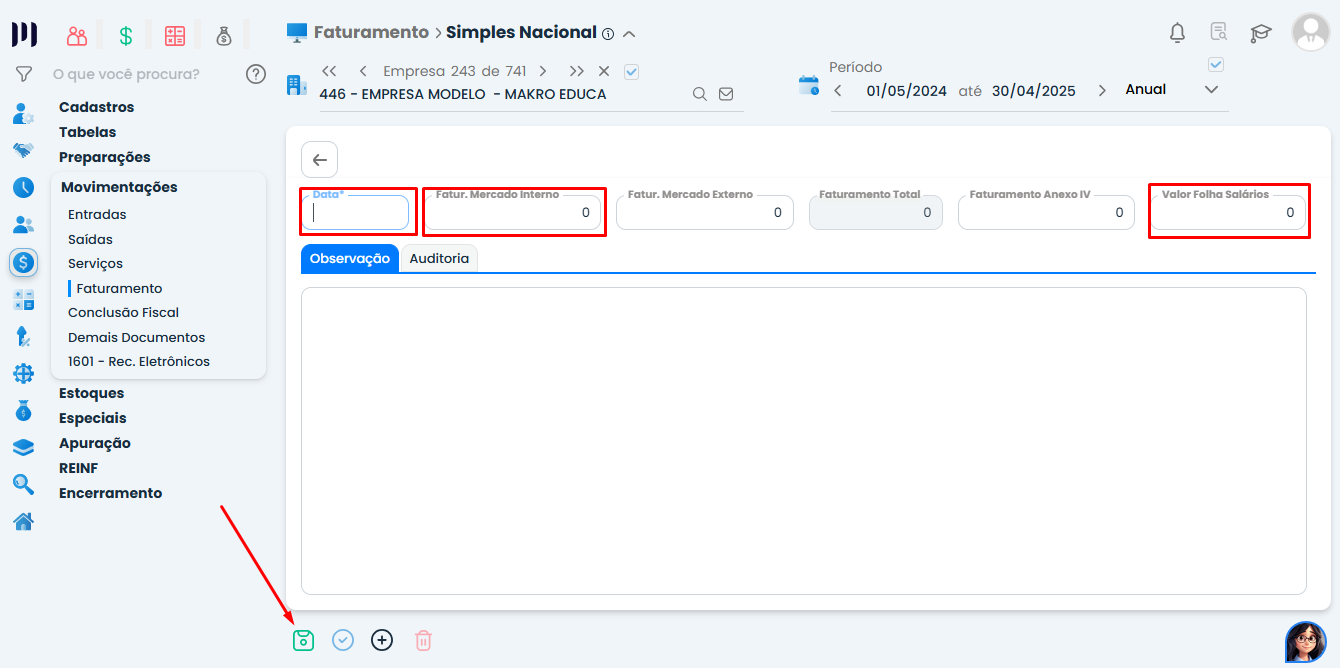Open the document search icon in the header

(1219, 32)
